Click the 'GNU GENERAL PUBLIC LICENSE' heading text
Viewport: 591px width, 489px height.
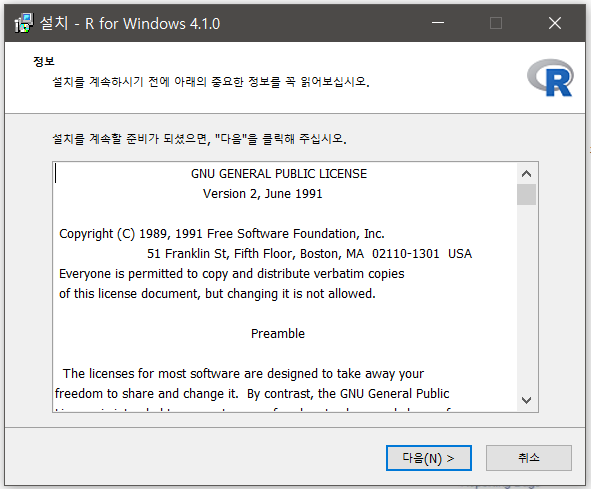[279, 174]
